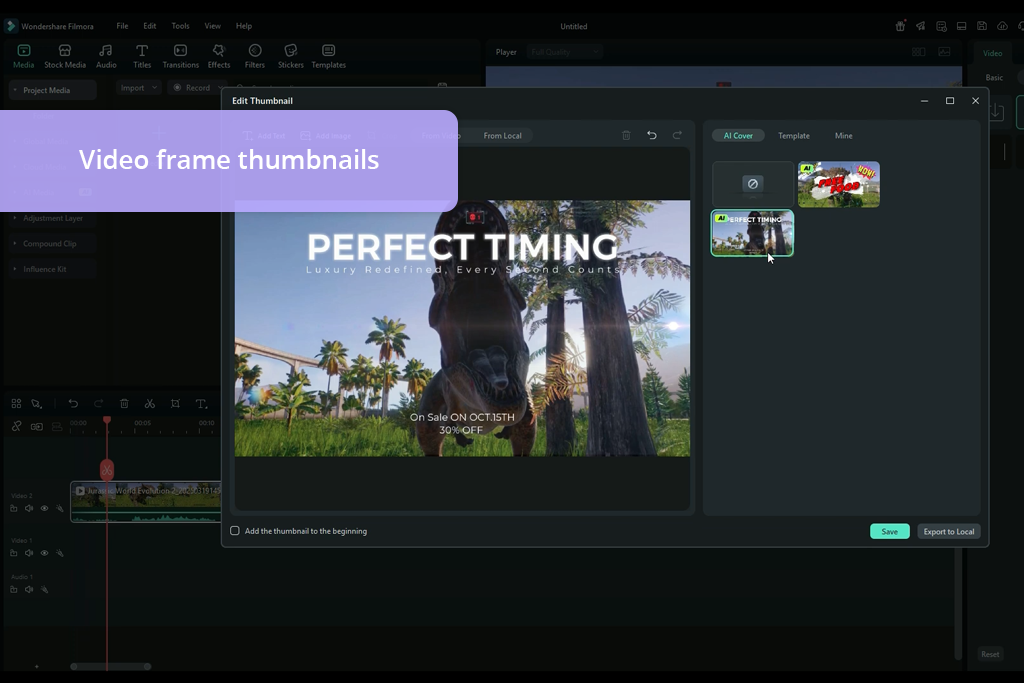1024x683 pixels.
Task: Open the Filters panel
Action: [255, 56]
